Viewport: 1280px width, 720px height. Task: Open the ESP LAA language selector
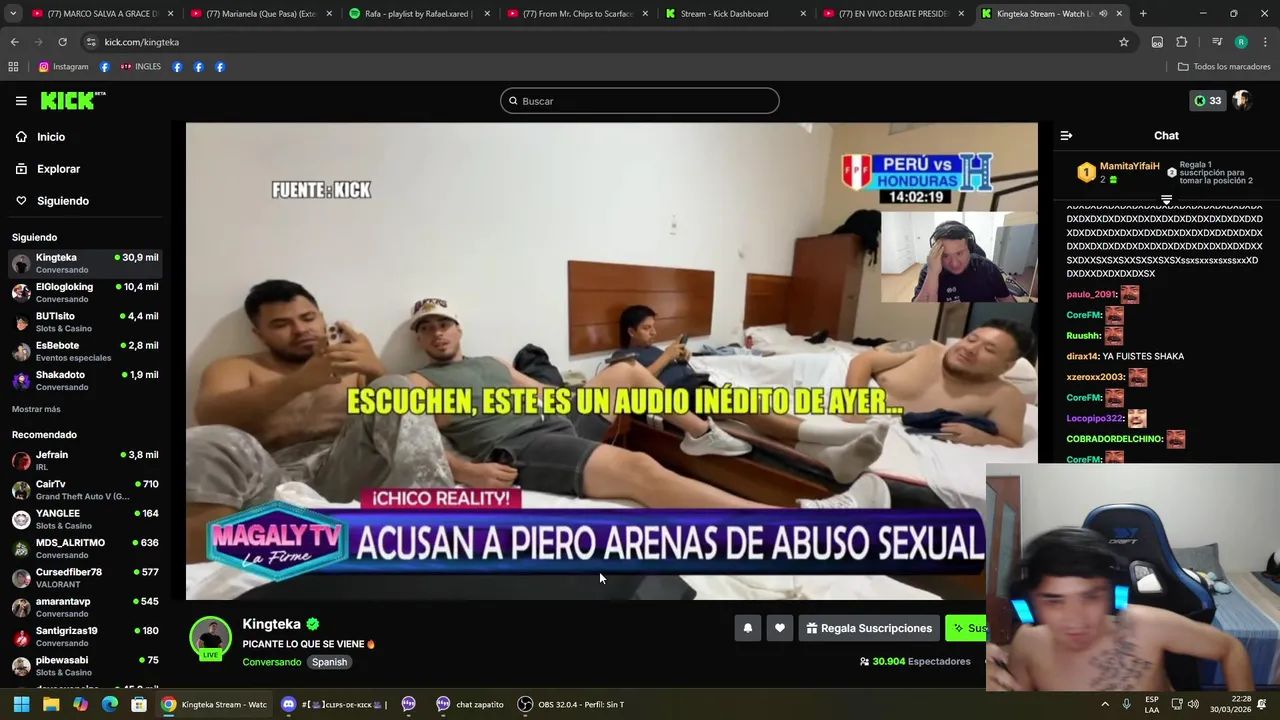tap(1152, 704)
